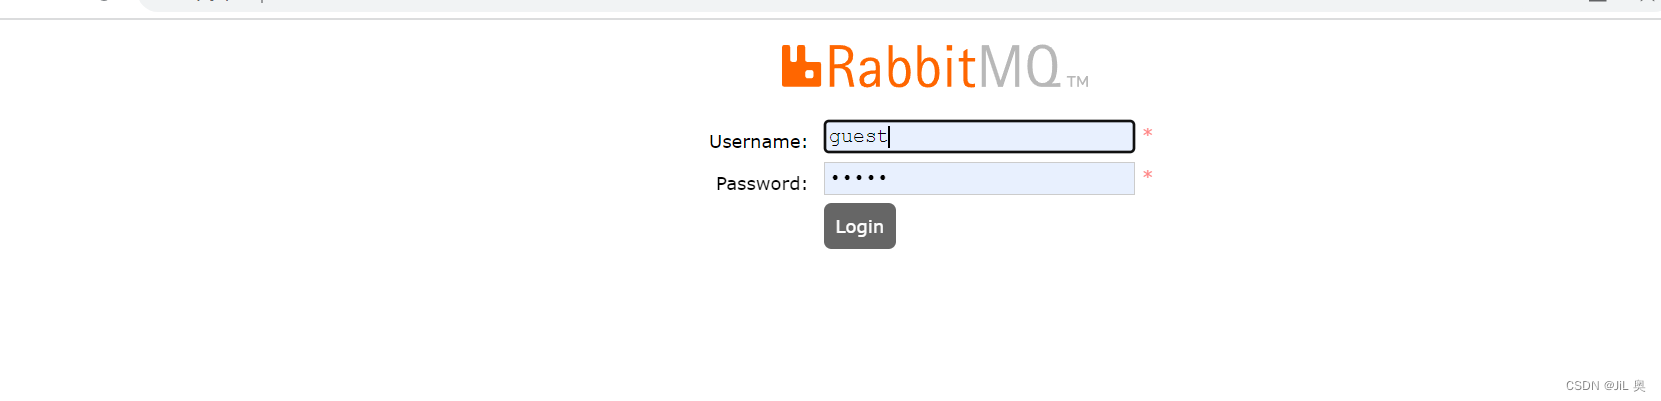Focus the Password input field
Screen dimensions: 1661x401
pyautogui.click(x=979, y=178)
